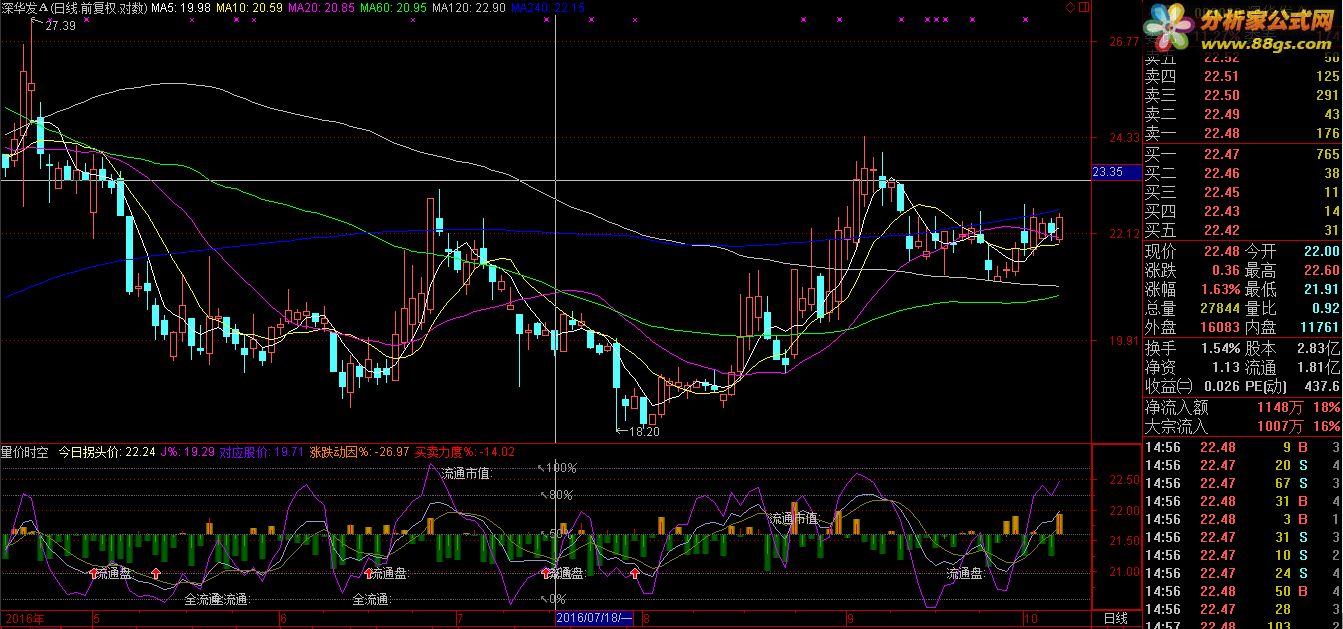Click the 最高 22.60 quote field
This screenshot has height=629, width=1343.
(x=1292, y=270)
